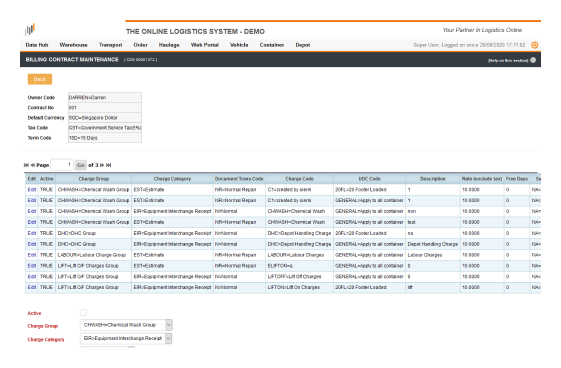Edit the row with charge code LIFTON=Lift On Charges
Screen dimensions: 561x368
tap(32, 287)
